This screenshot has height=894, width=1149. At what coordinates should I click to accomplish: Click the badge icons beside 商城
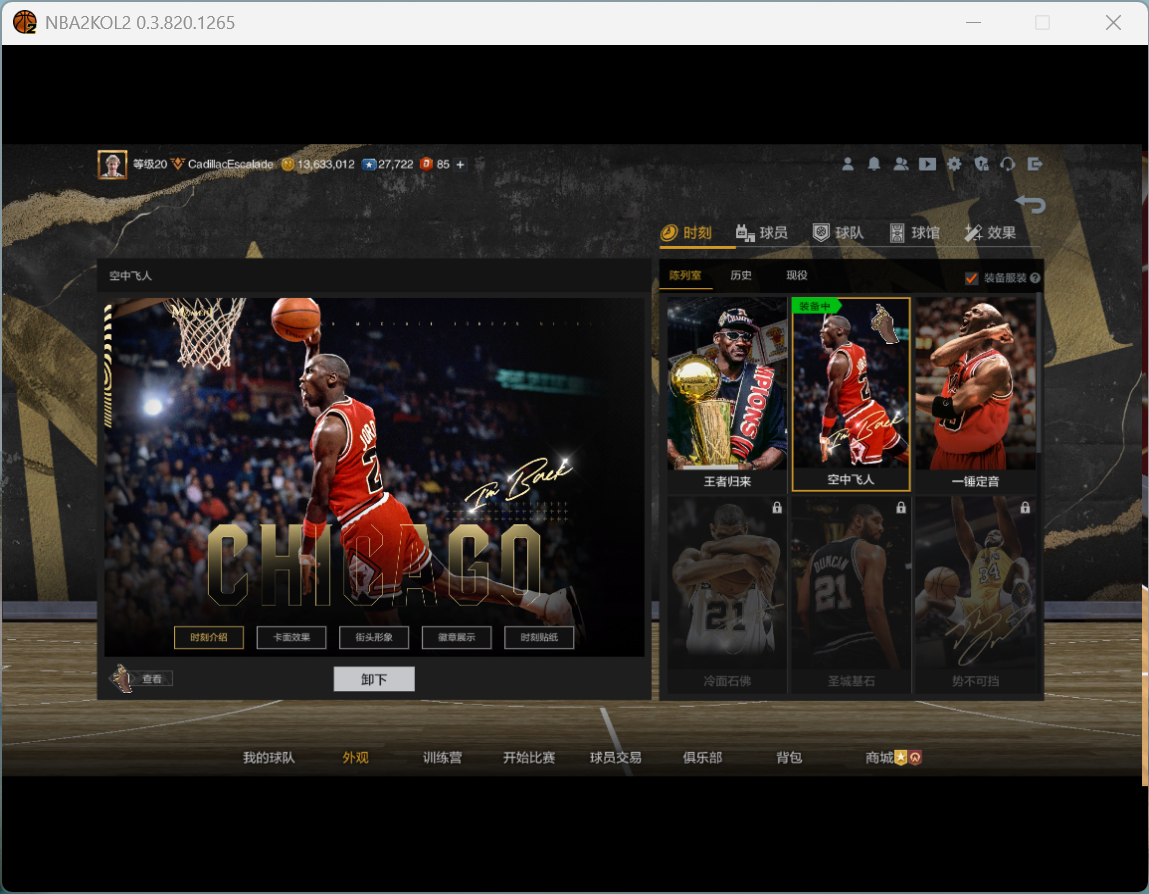point(908,758)
